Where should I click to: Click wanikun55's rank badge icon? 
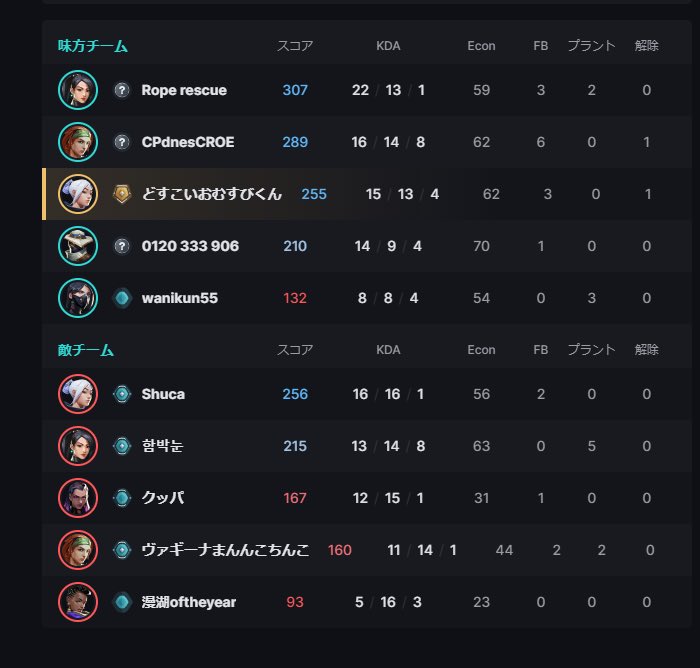point(122,298)
